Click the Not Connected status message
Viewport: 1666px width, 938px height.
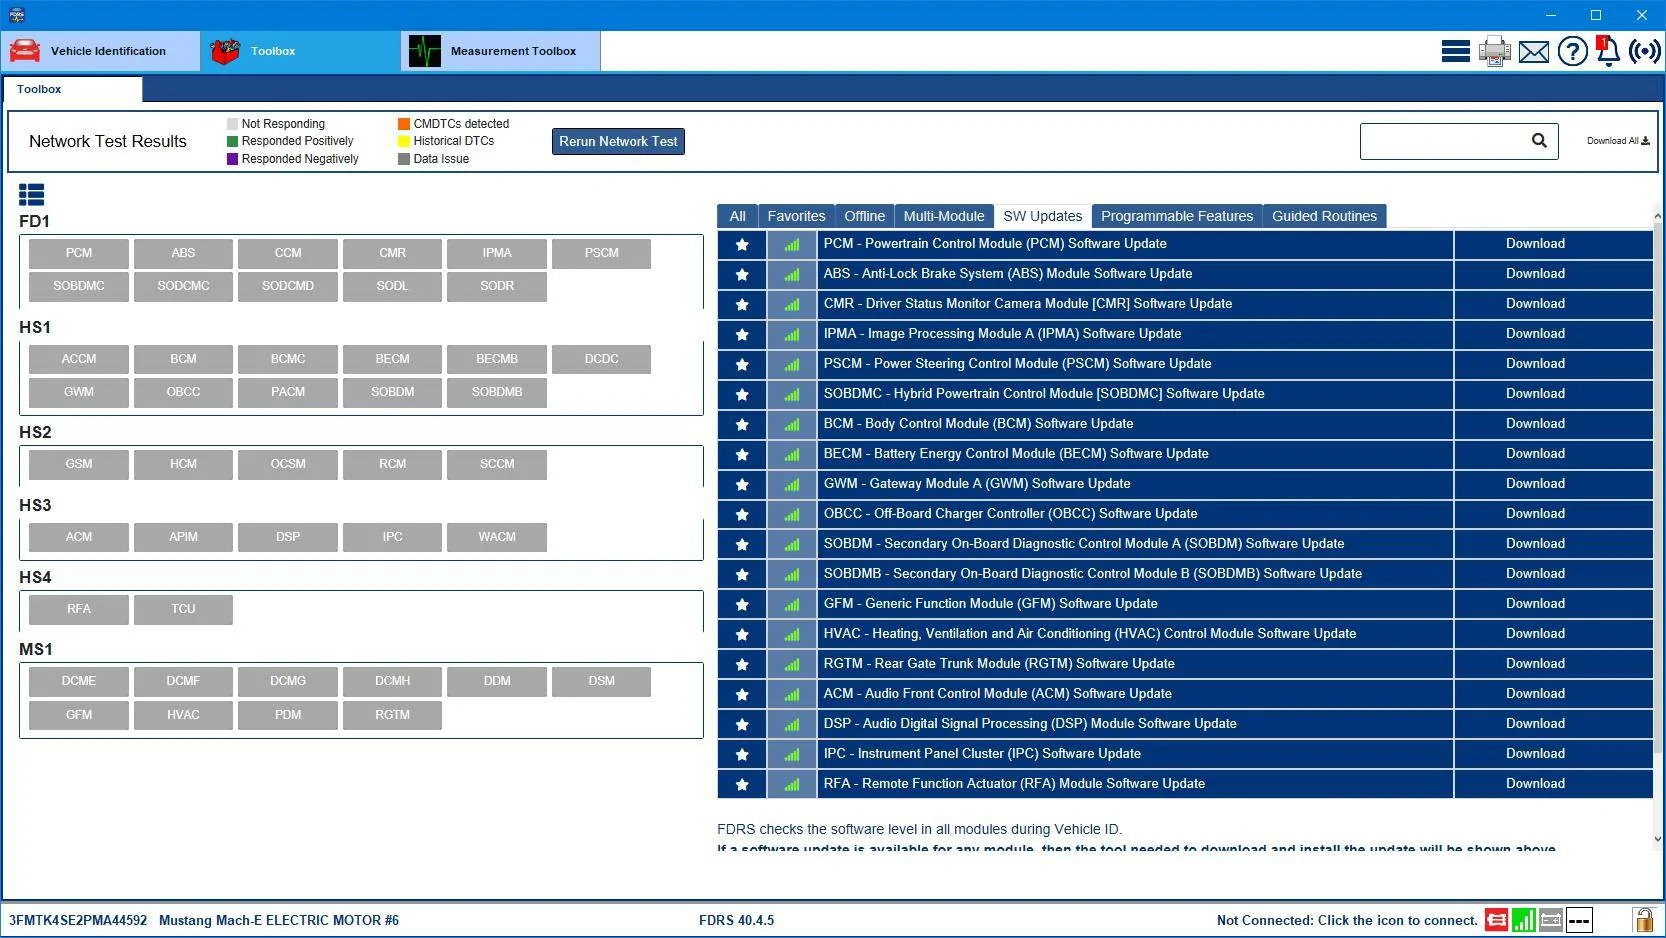tap(1347, 921)
